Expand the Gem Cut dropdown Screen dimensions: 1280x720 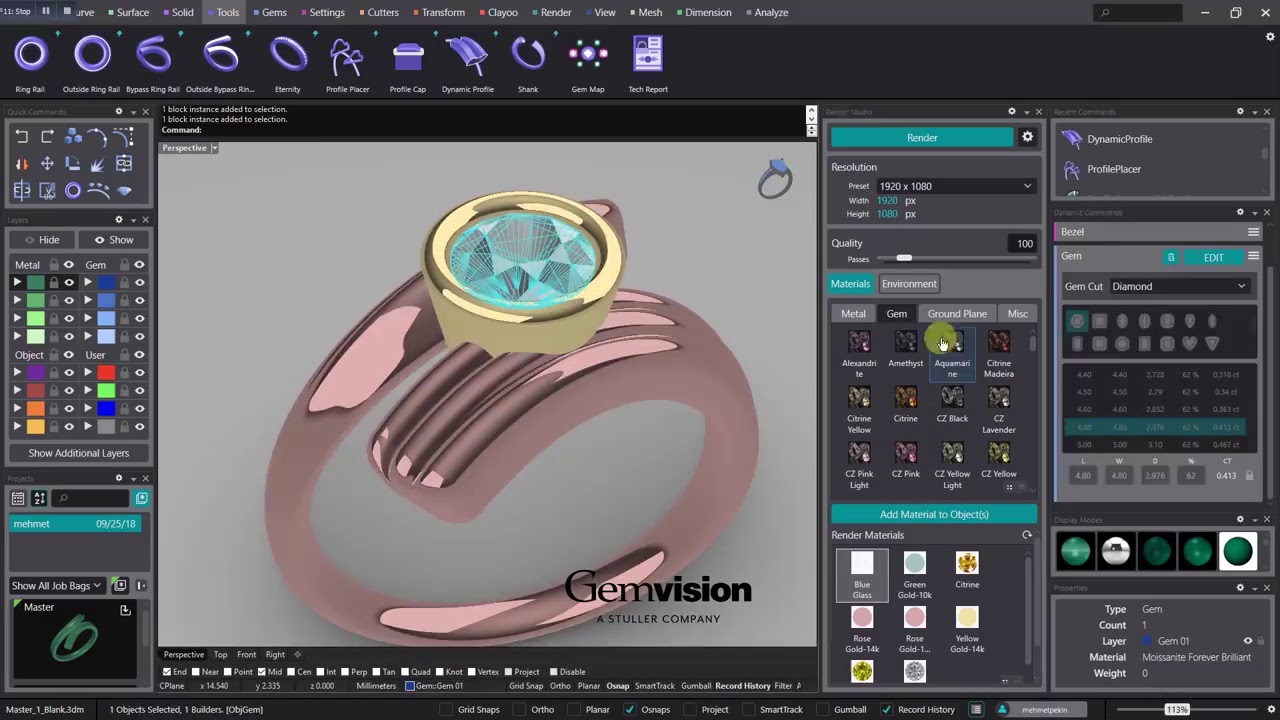click(1178, 286)
